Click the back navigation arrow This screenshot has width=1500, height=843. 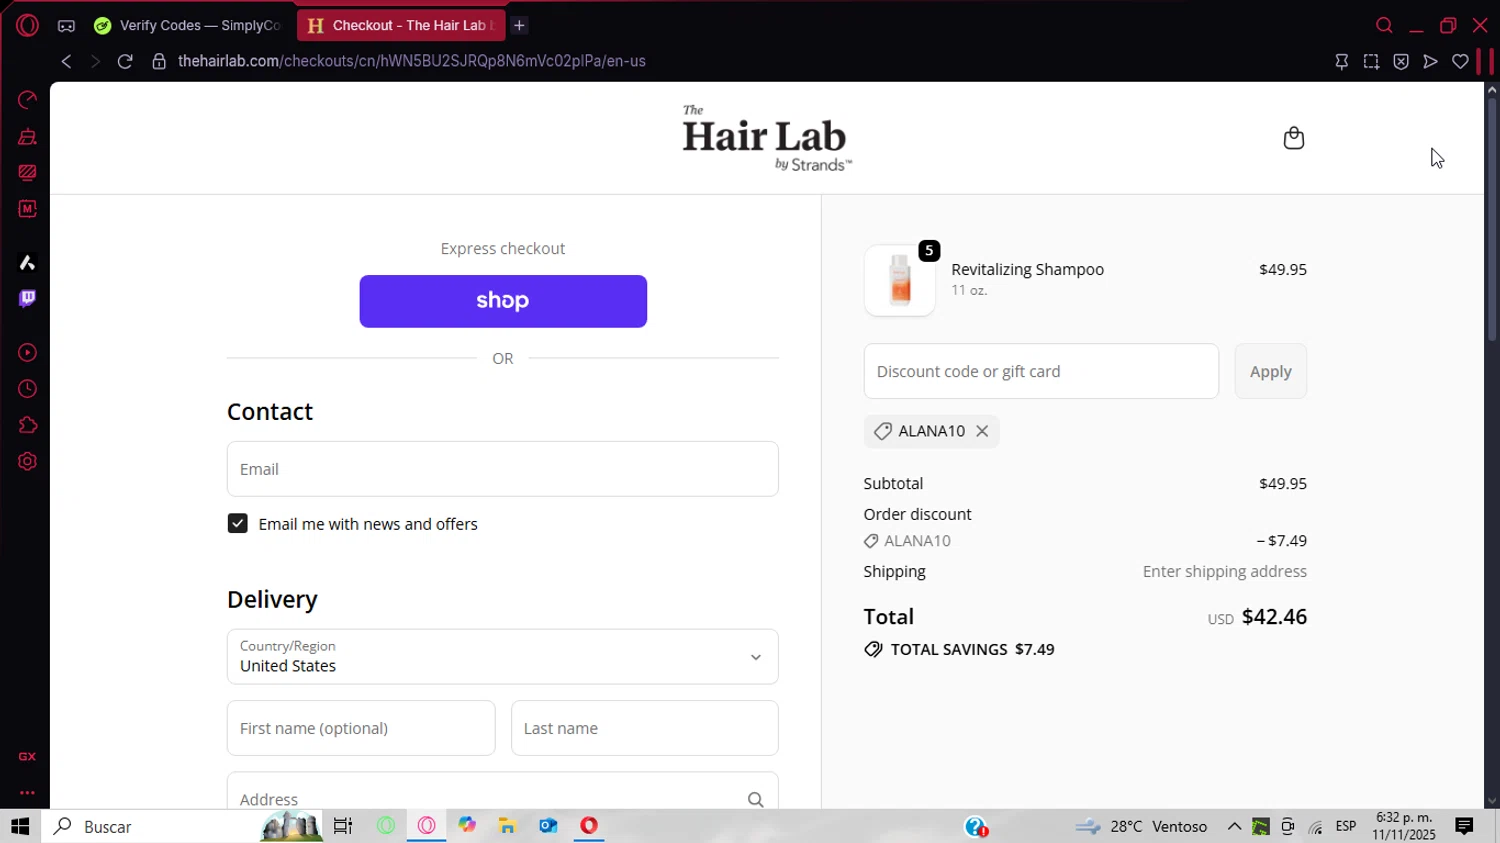[x=66, y=61]
